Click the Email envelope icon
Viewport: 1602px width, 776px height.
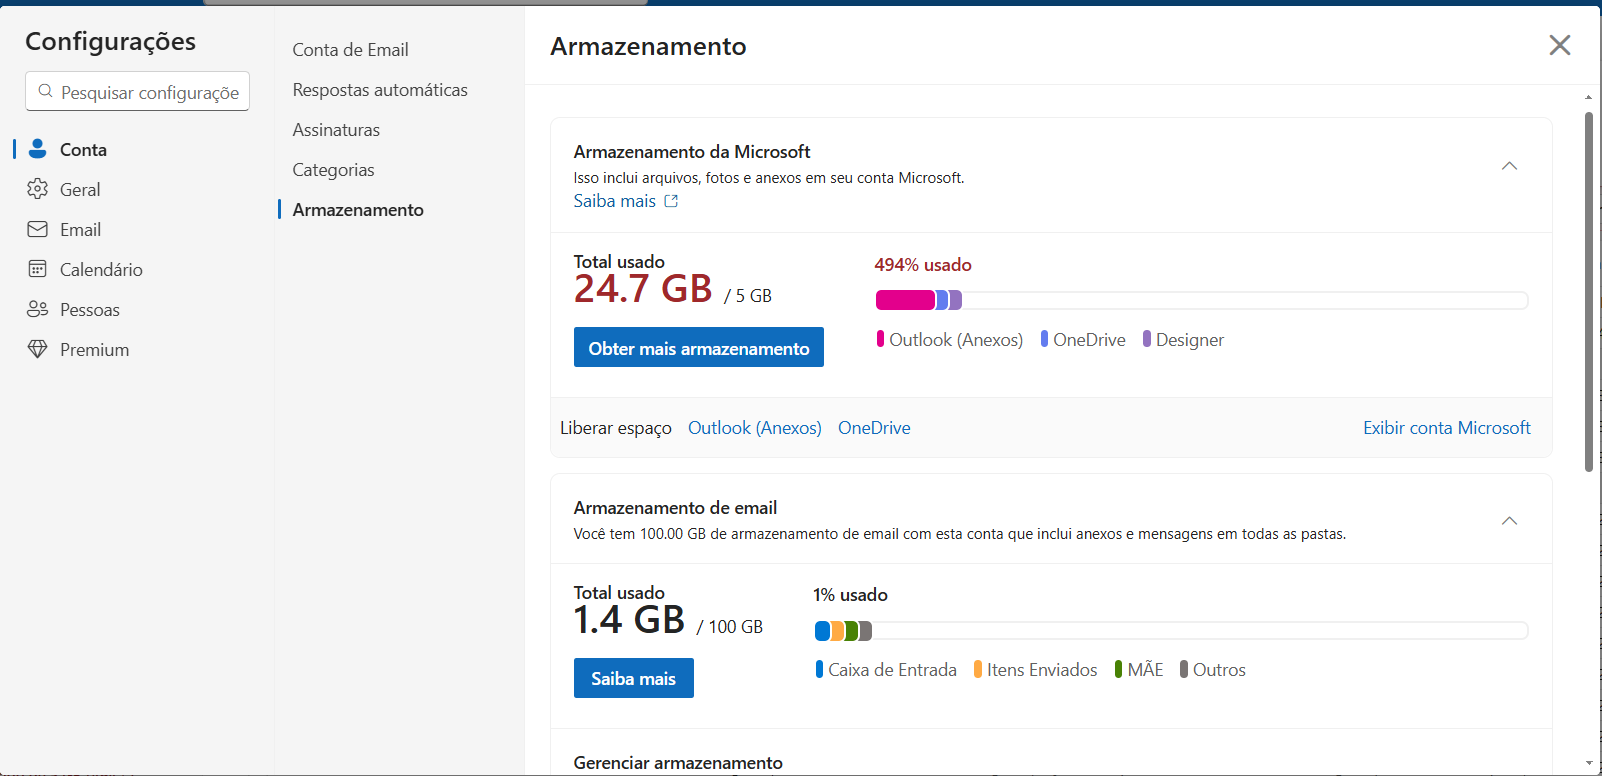(x=38, y=229)
